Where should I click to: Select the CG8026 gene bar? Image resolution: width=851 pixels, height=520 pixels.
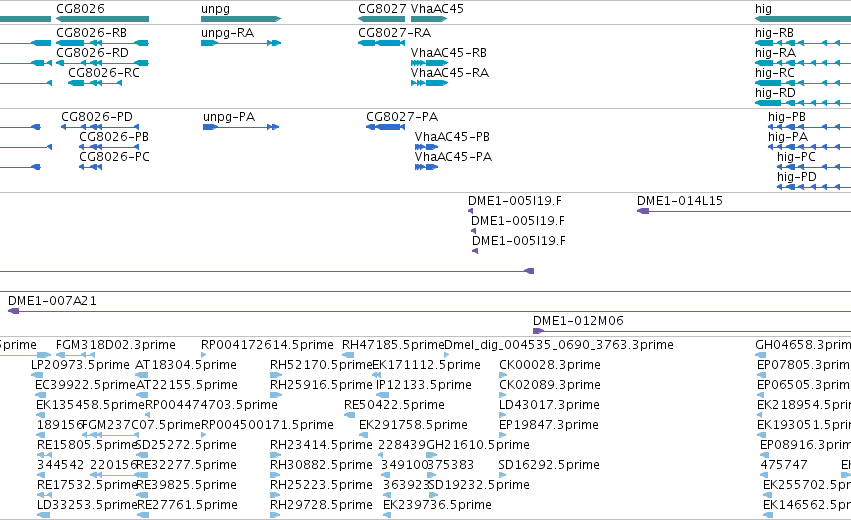(x=103, y=19)
